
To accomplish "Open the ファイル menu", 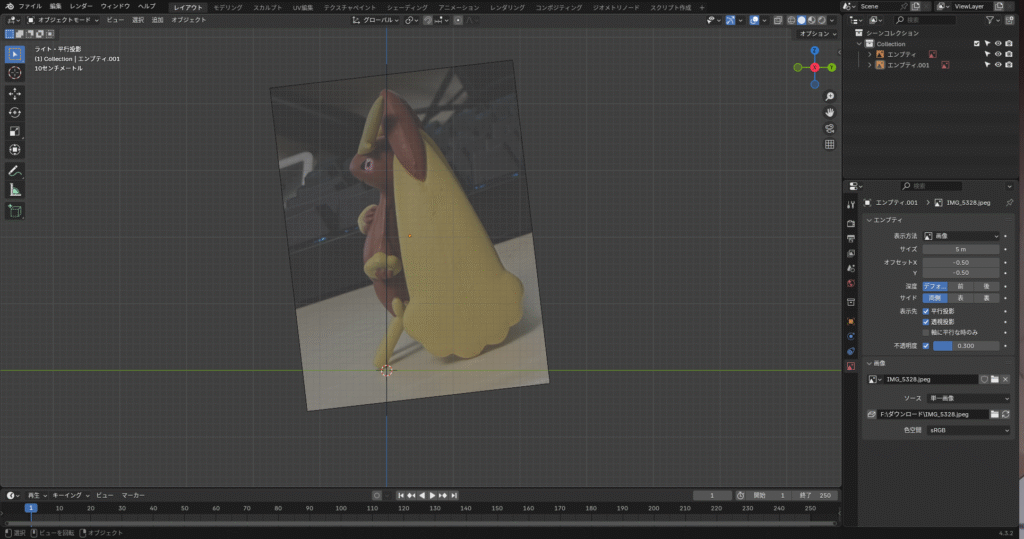I will click(x=30, y=7).
